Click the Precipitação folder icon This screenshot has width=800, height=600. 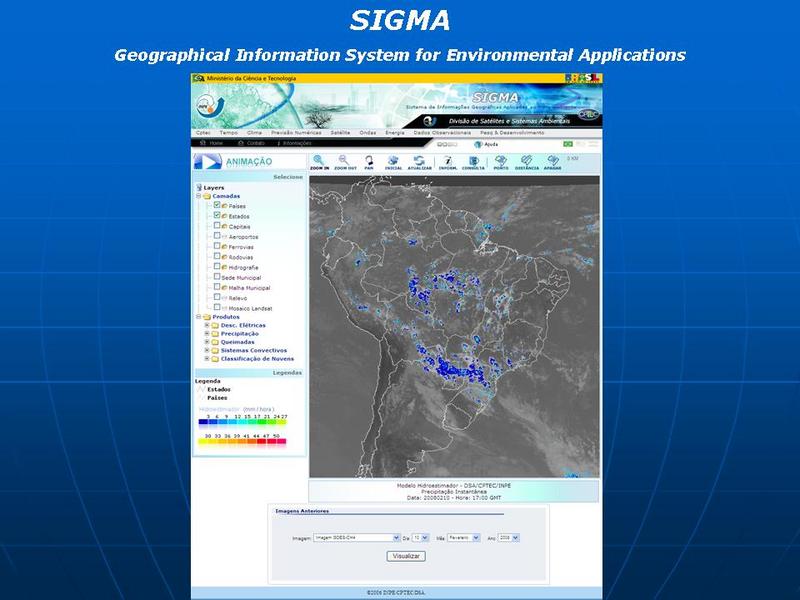[215, 334]
